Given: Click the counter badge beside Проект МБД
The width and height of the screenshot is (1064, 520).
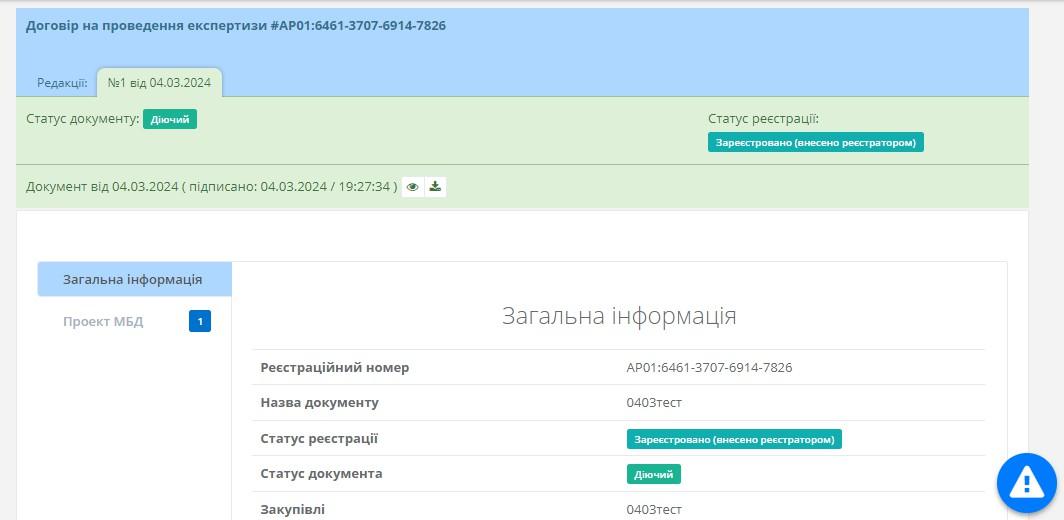Looking at the screenshot, I should [x=200, y=321].
